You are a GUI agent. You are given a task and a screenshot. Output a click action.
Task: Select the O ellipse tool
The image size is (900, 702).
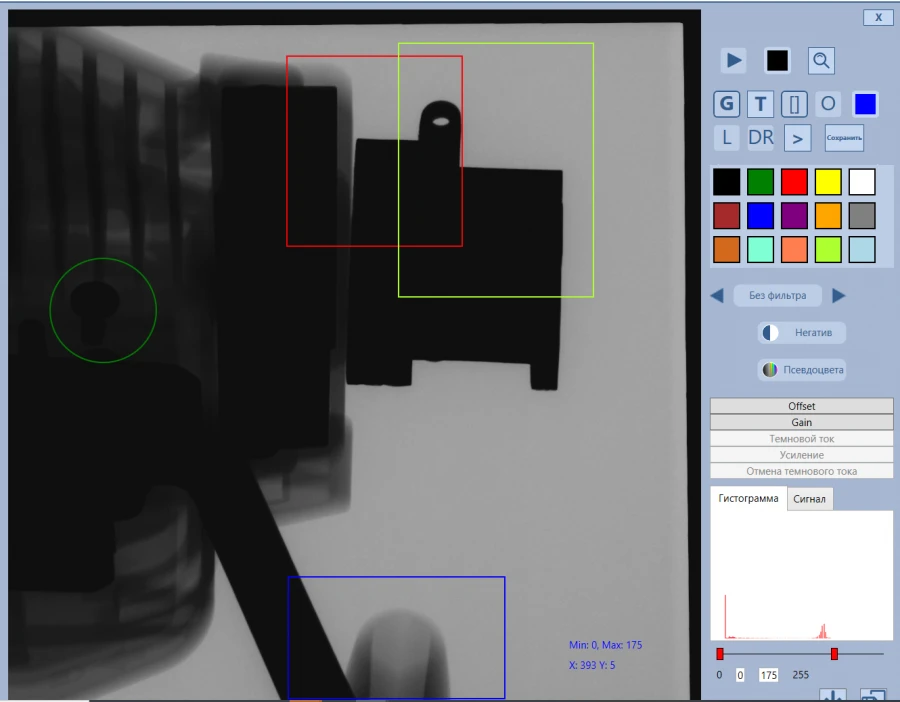[828, 103]
